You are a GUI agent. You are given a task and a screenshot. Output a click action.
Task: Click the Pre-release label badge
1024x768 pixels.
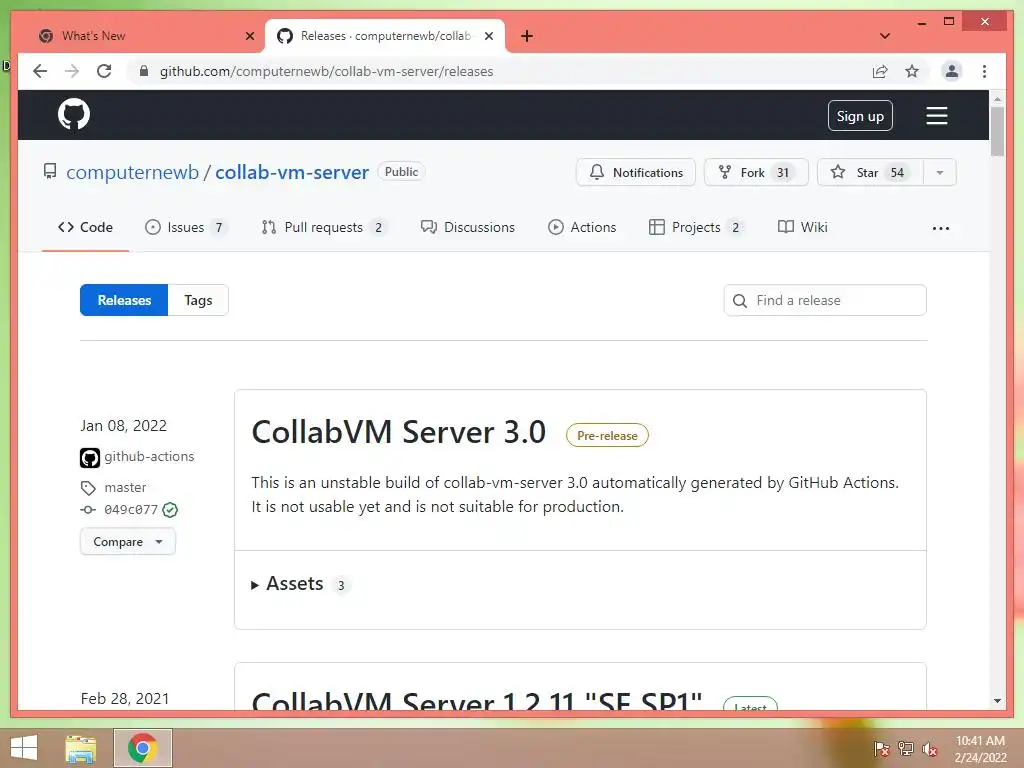[607, 436]
